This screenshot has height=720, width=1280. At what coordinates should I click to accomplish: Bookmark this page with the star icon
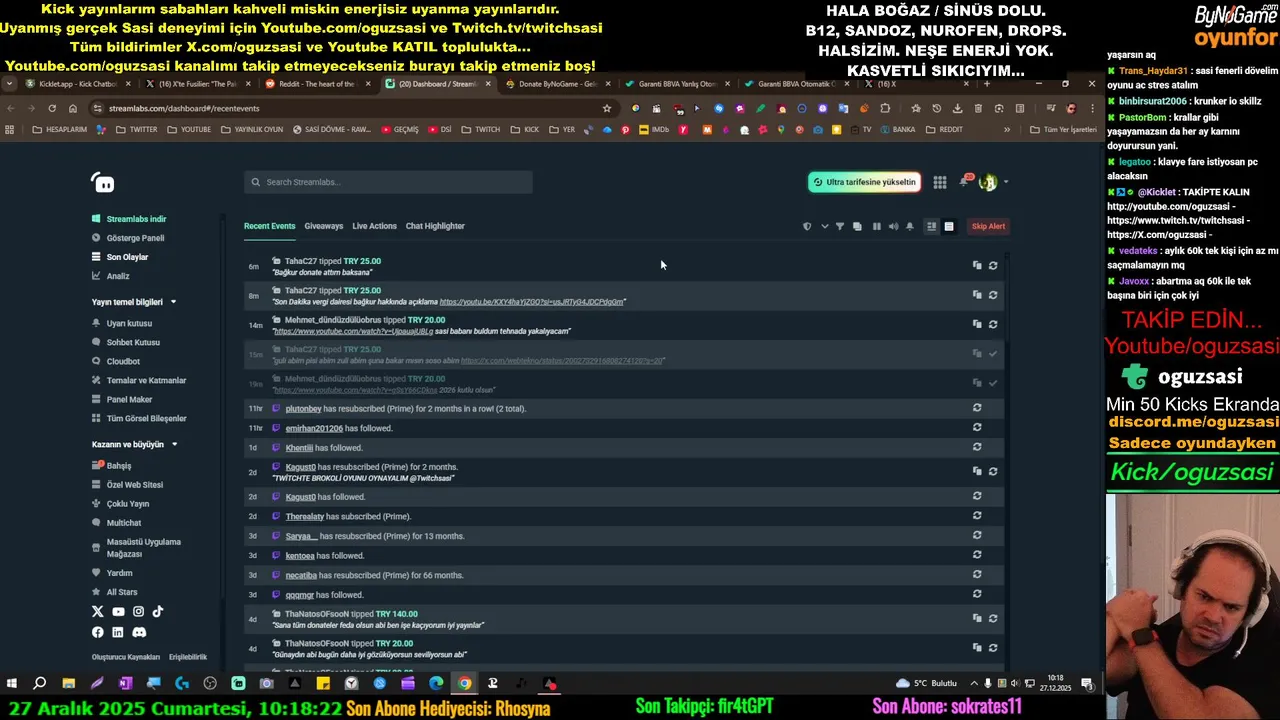coord(606,108)
